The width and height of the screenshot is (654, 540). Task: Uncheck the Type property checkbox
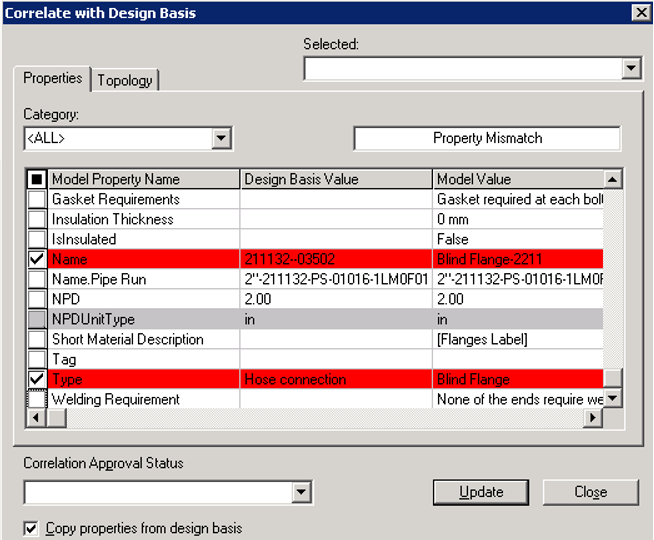(37, 379)
